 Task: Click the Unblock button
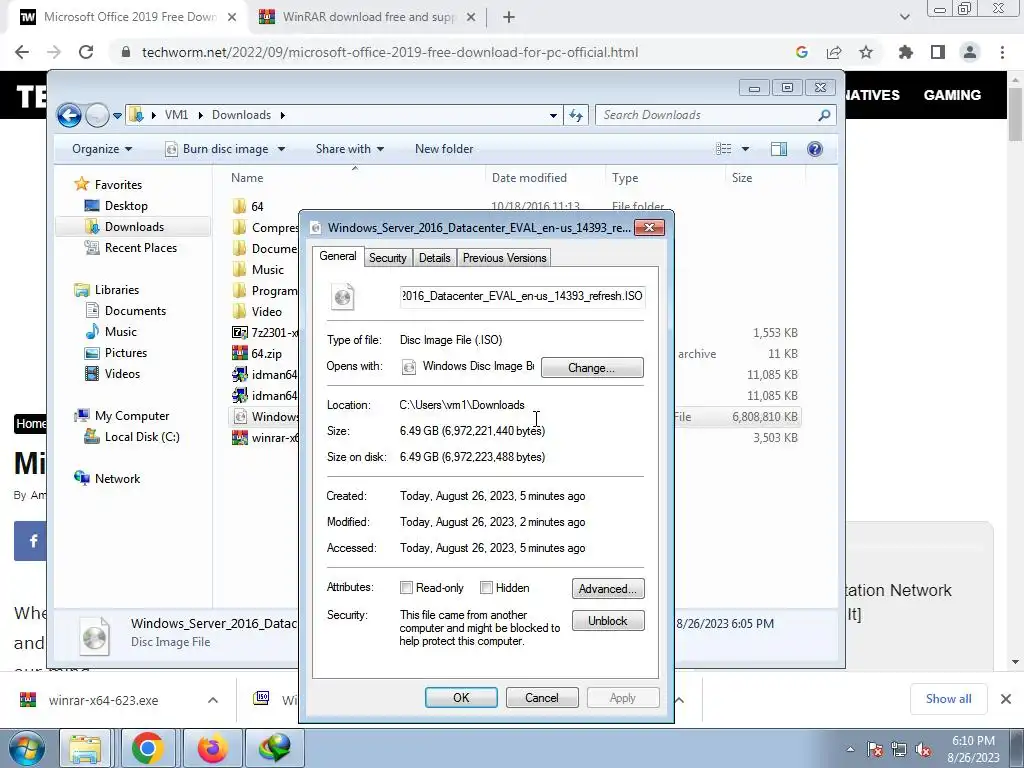(x=608, y=621)
